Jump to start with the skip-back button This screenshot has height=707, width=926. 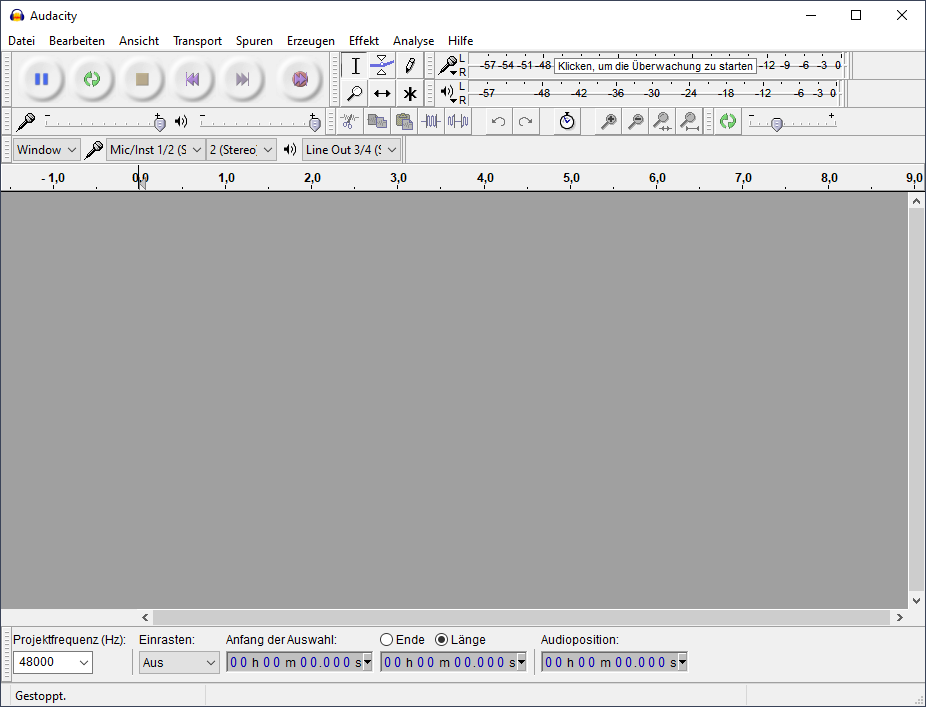point(192,79)
